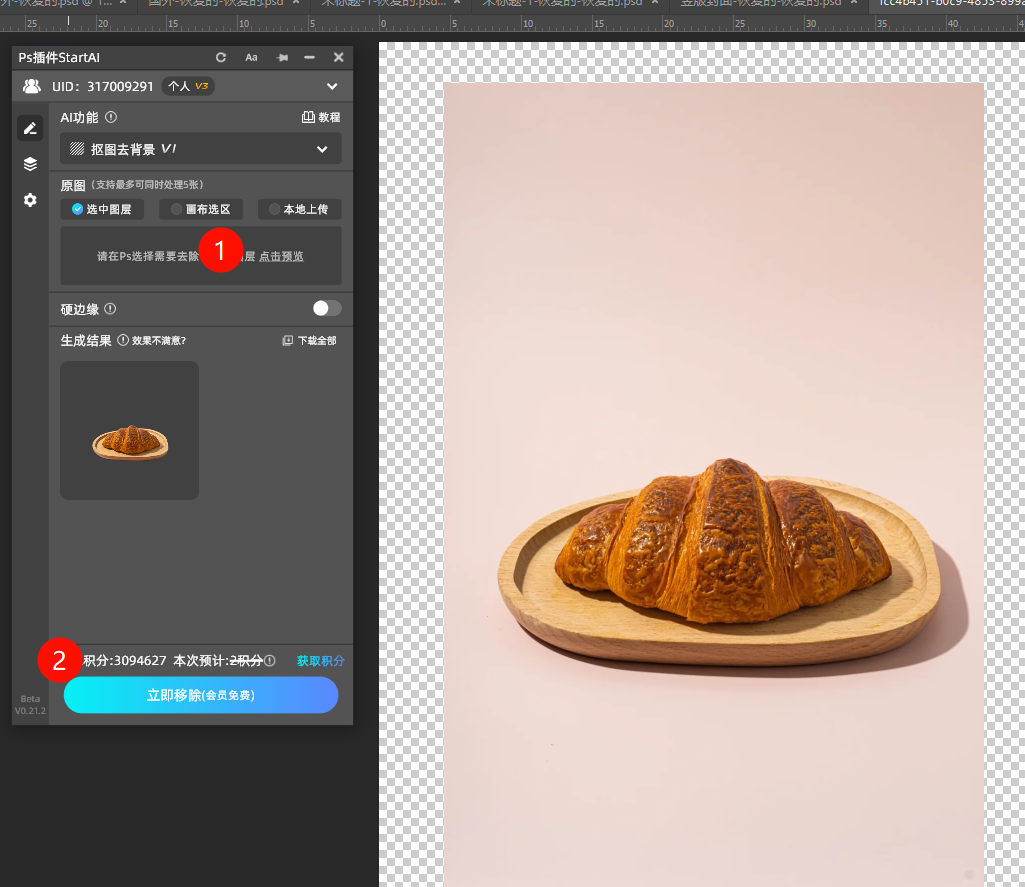Select the 选中图层 radio option
1025x887 pixels.
coord(101,209)
